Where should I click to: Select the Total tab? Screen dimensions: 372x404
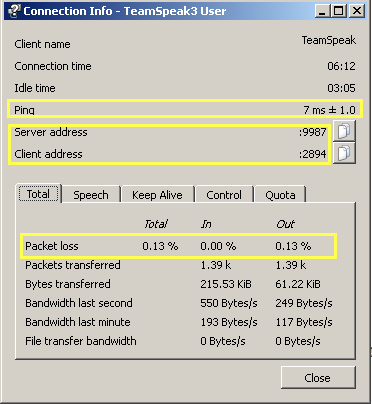(x=38, y=194)
